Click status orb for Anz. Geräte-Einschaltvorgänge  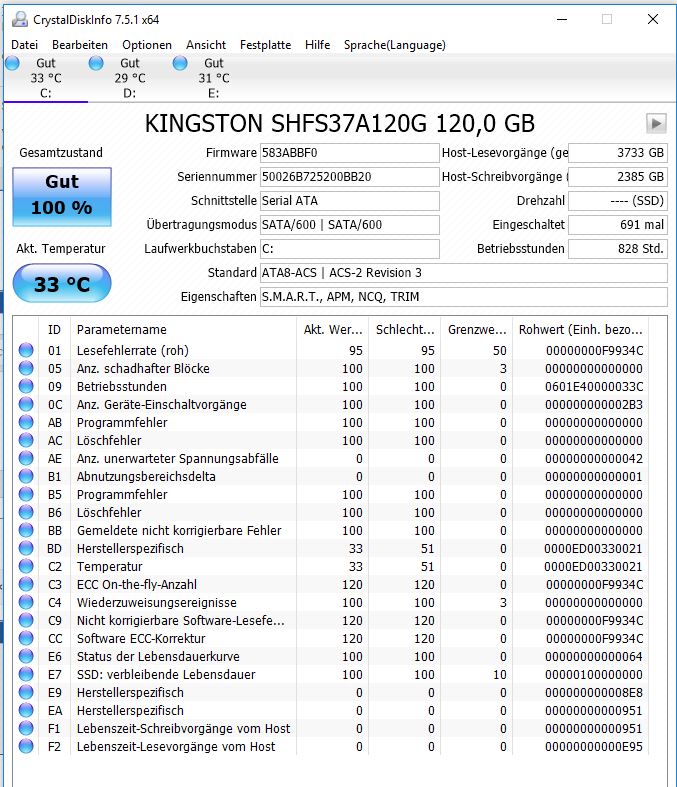pyautogui.click(x=26, y=404)
